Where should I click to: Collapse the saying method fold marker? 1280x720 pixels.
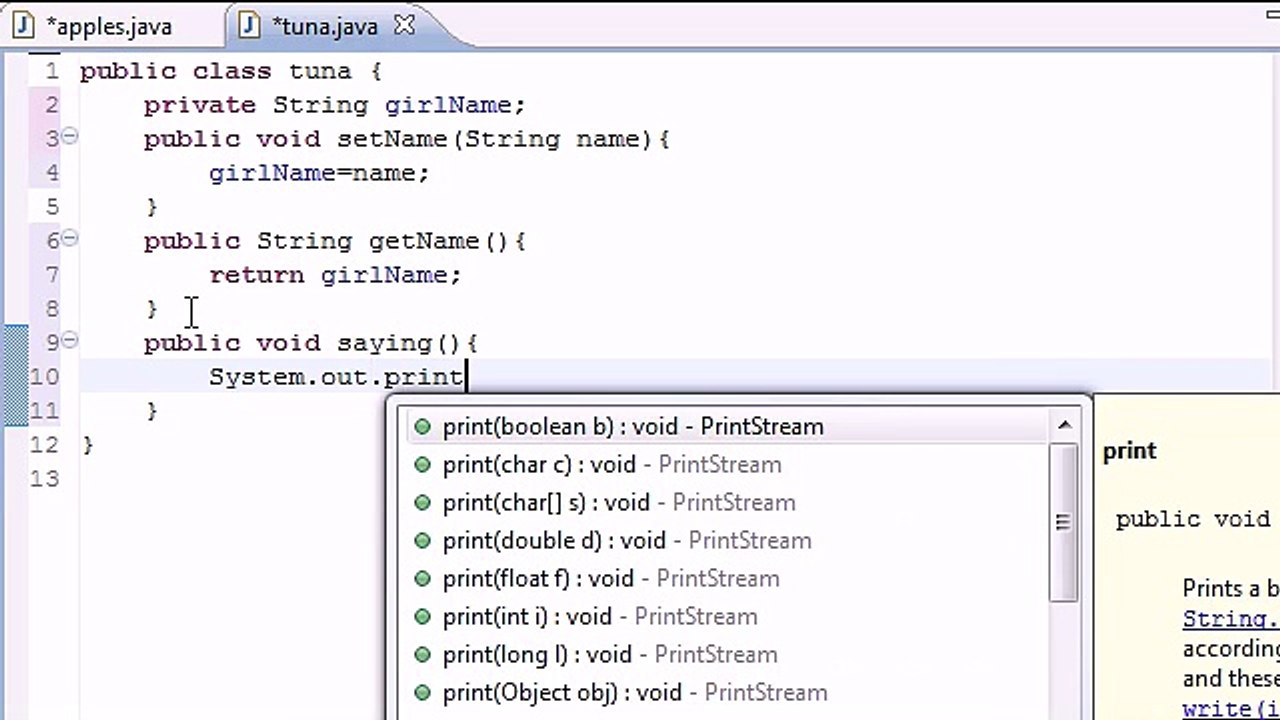pos(69,341)
